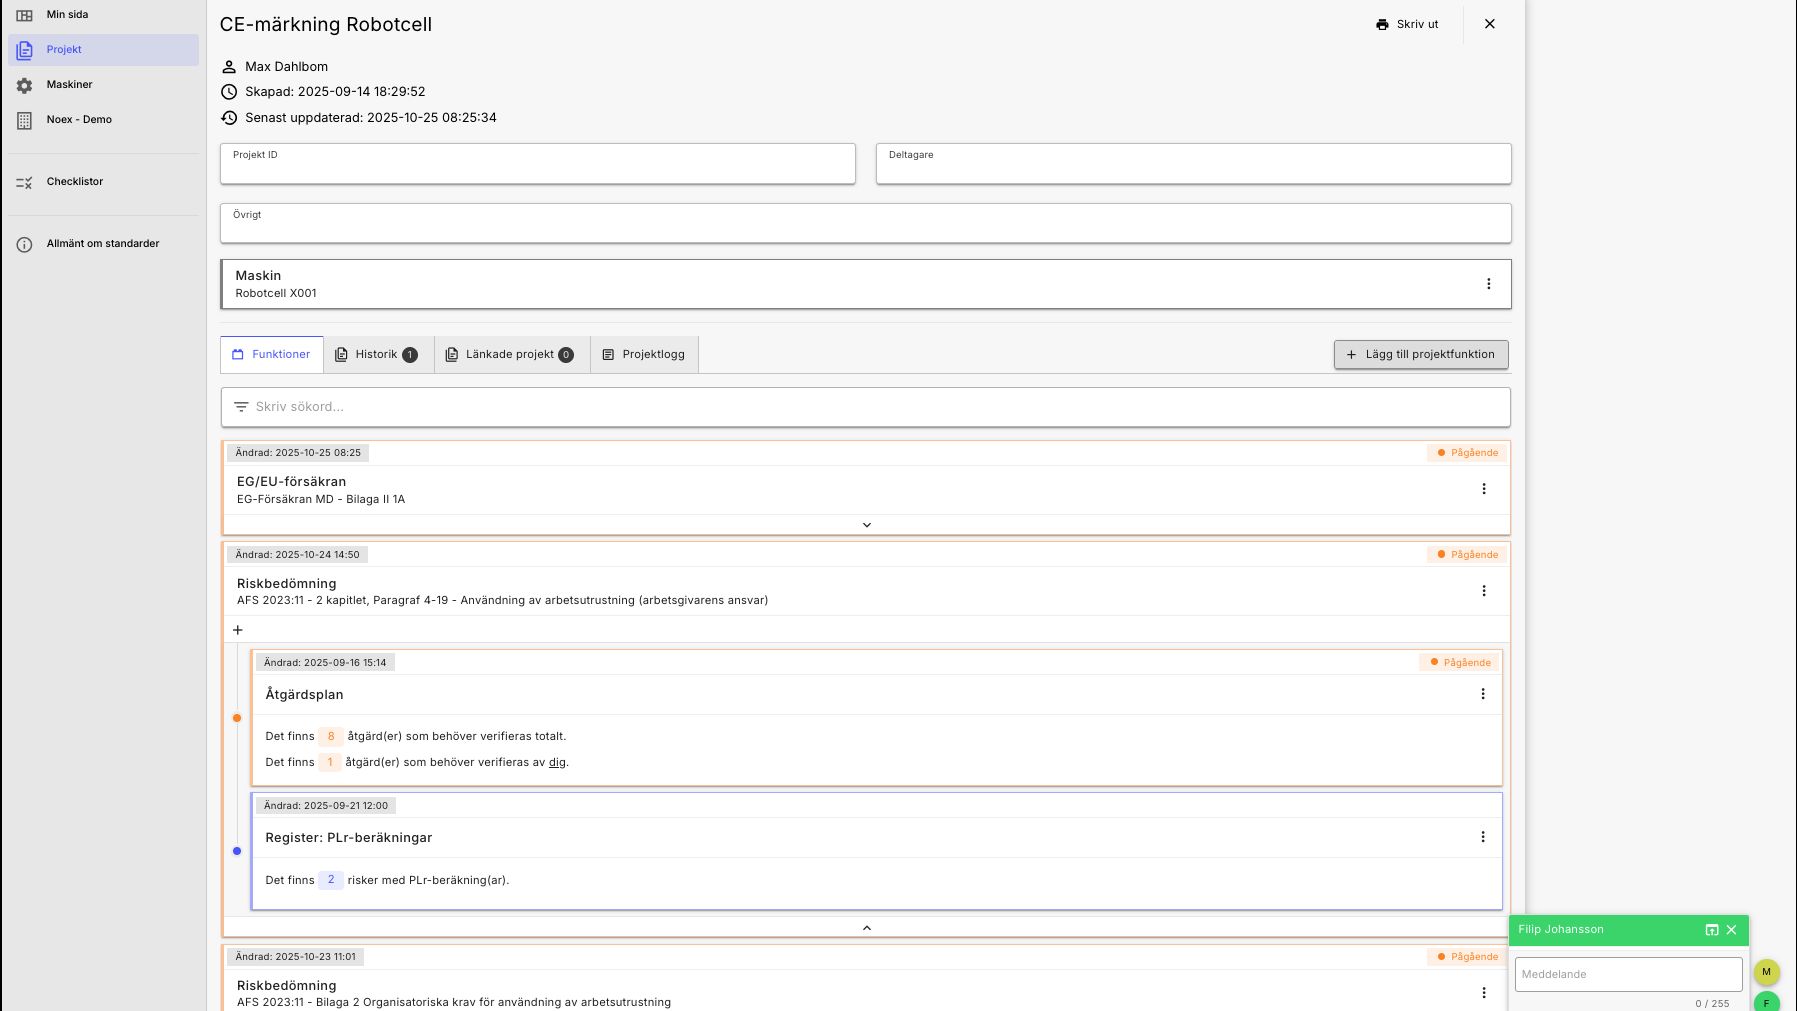Open three-dot menu for Åtgärdsplan
This screenshot has width=1797, height=1011.
(x=1482, y=694)
